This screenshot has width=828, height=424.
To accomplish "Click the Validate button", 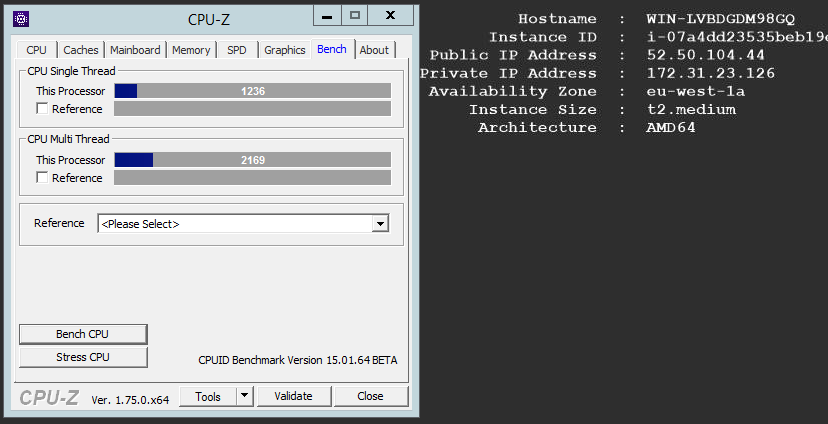I will coord(294,397).
